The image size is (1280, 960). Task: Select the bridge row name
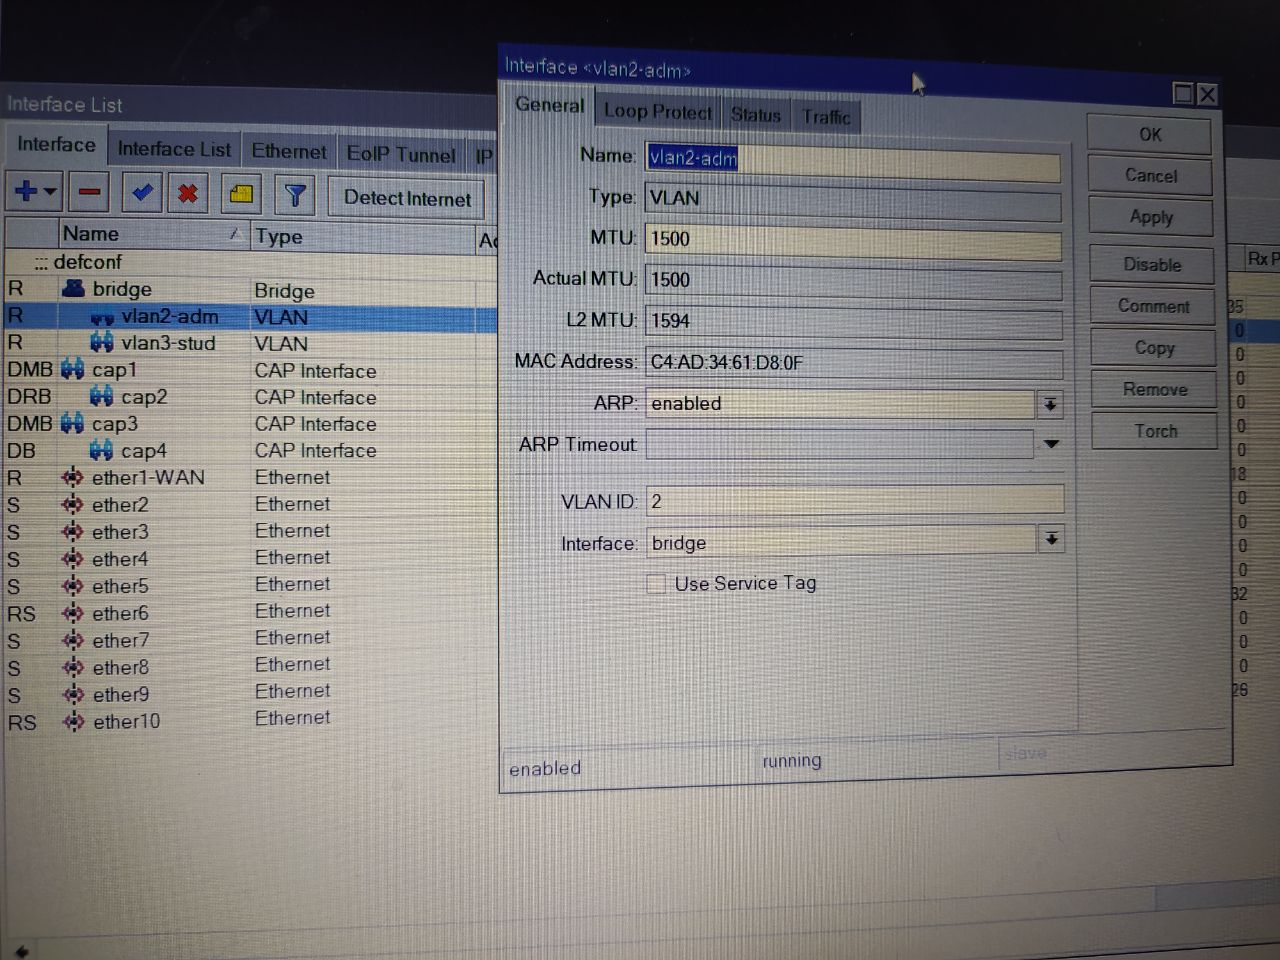point(122,289)
